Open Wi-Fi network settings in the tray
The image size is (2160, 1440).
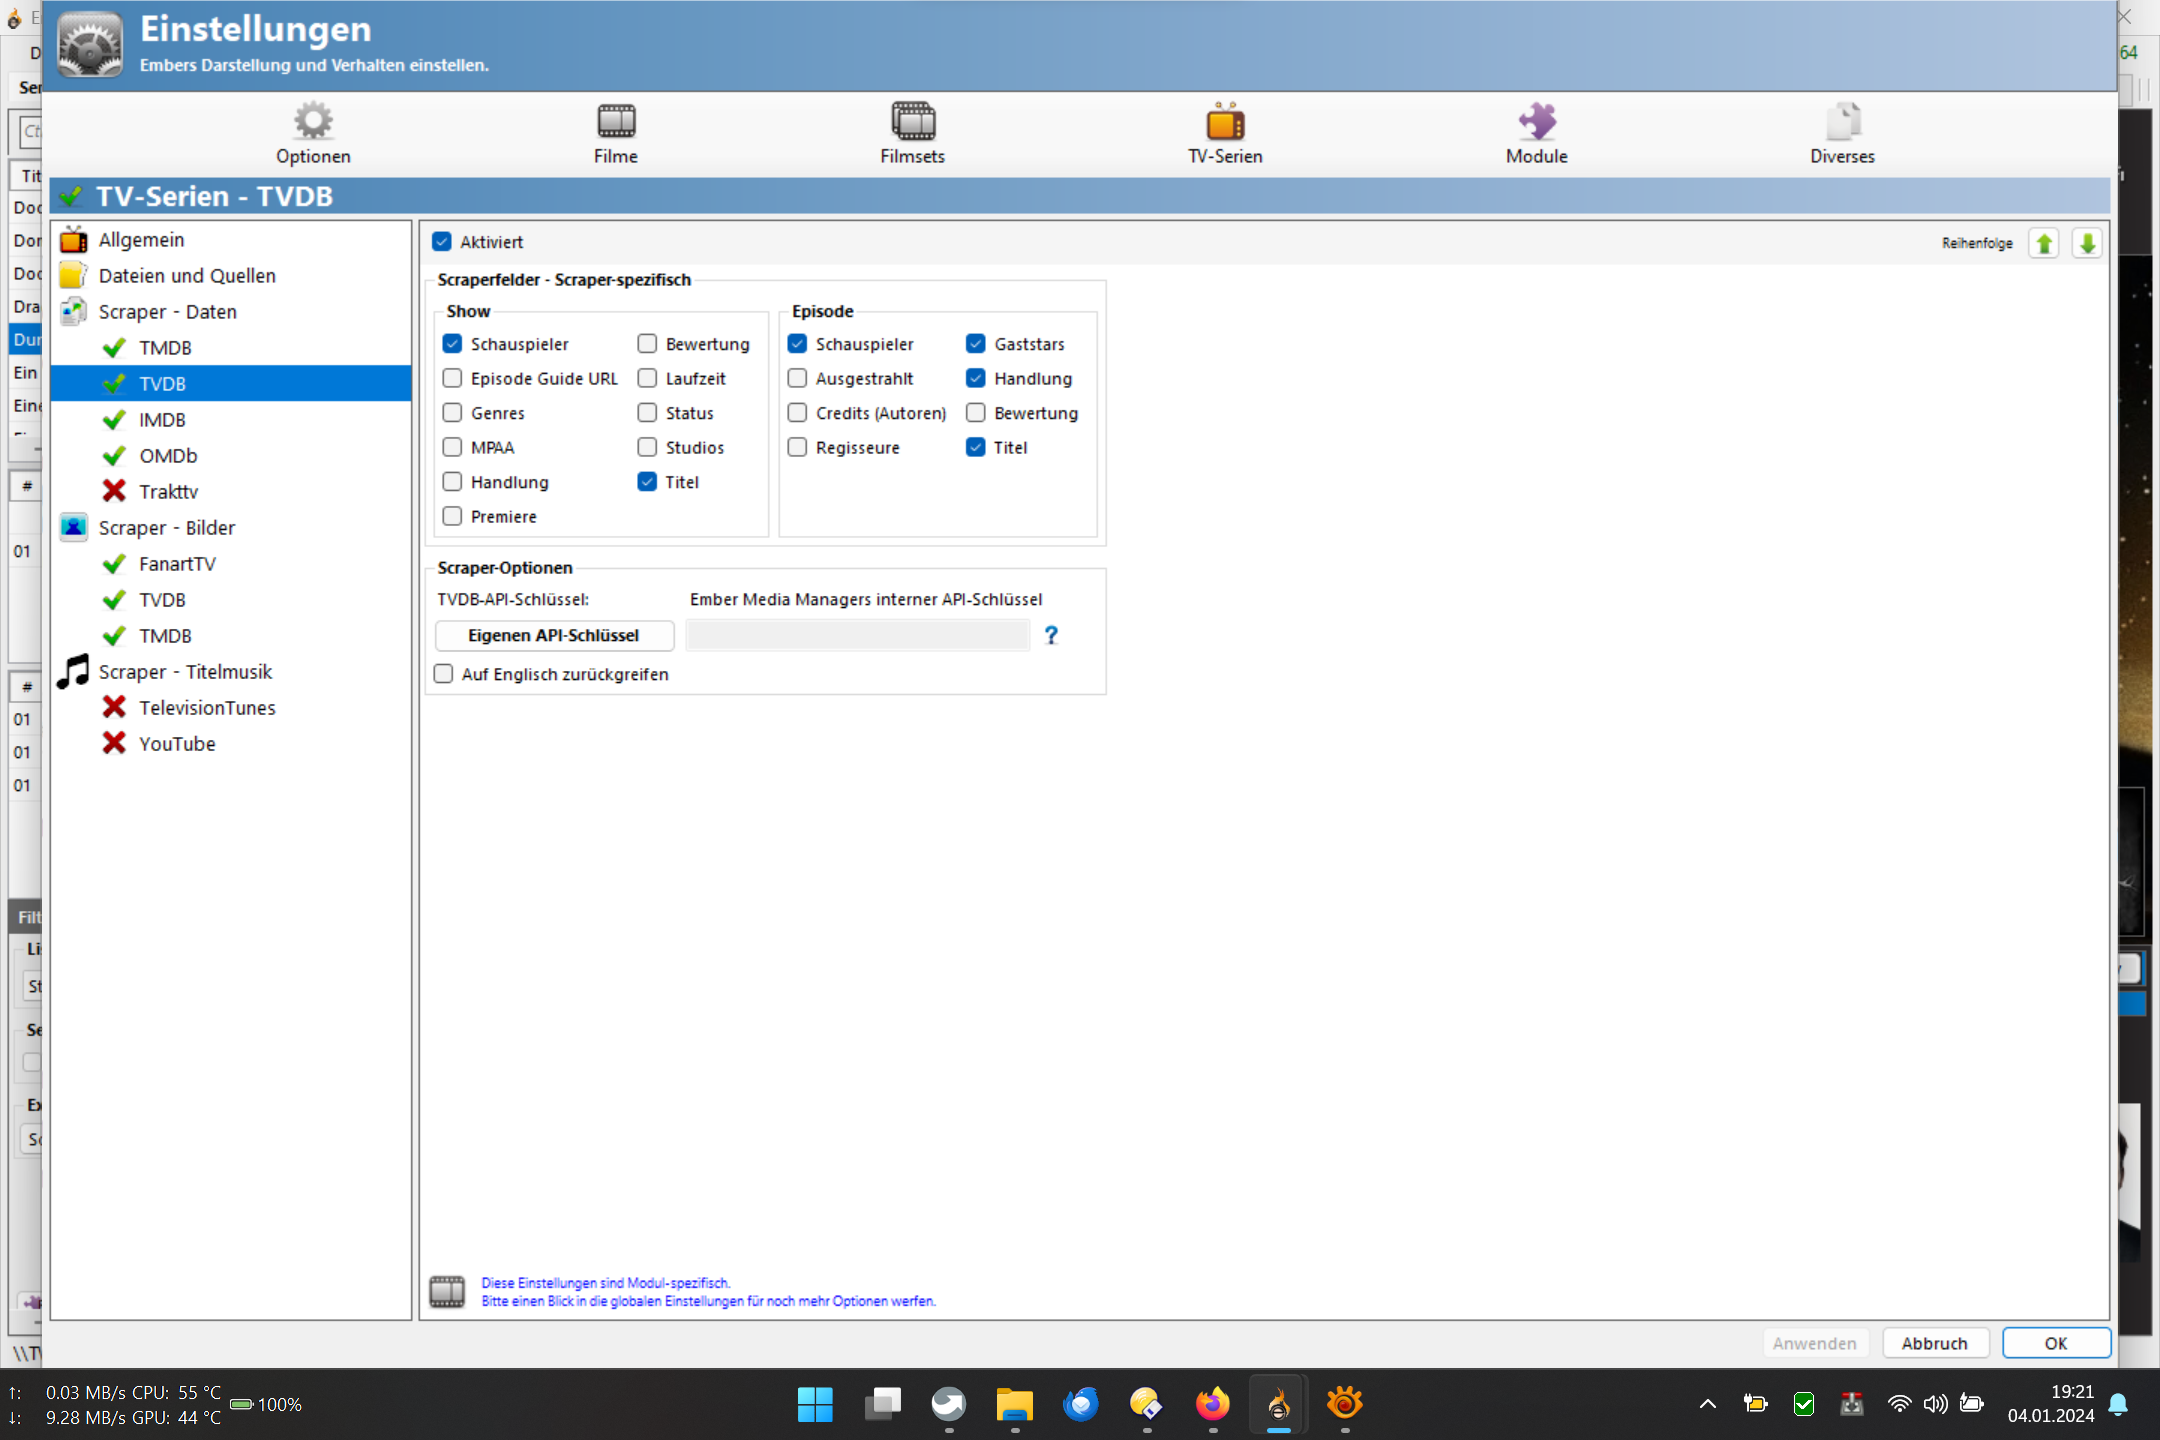(1899, 1404)
